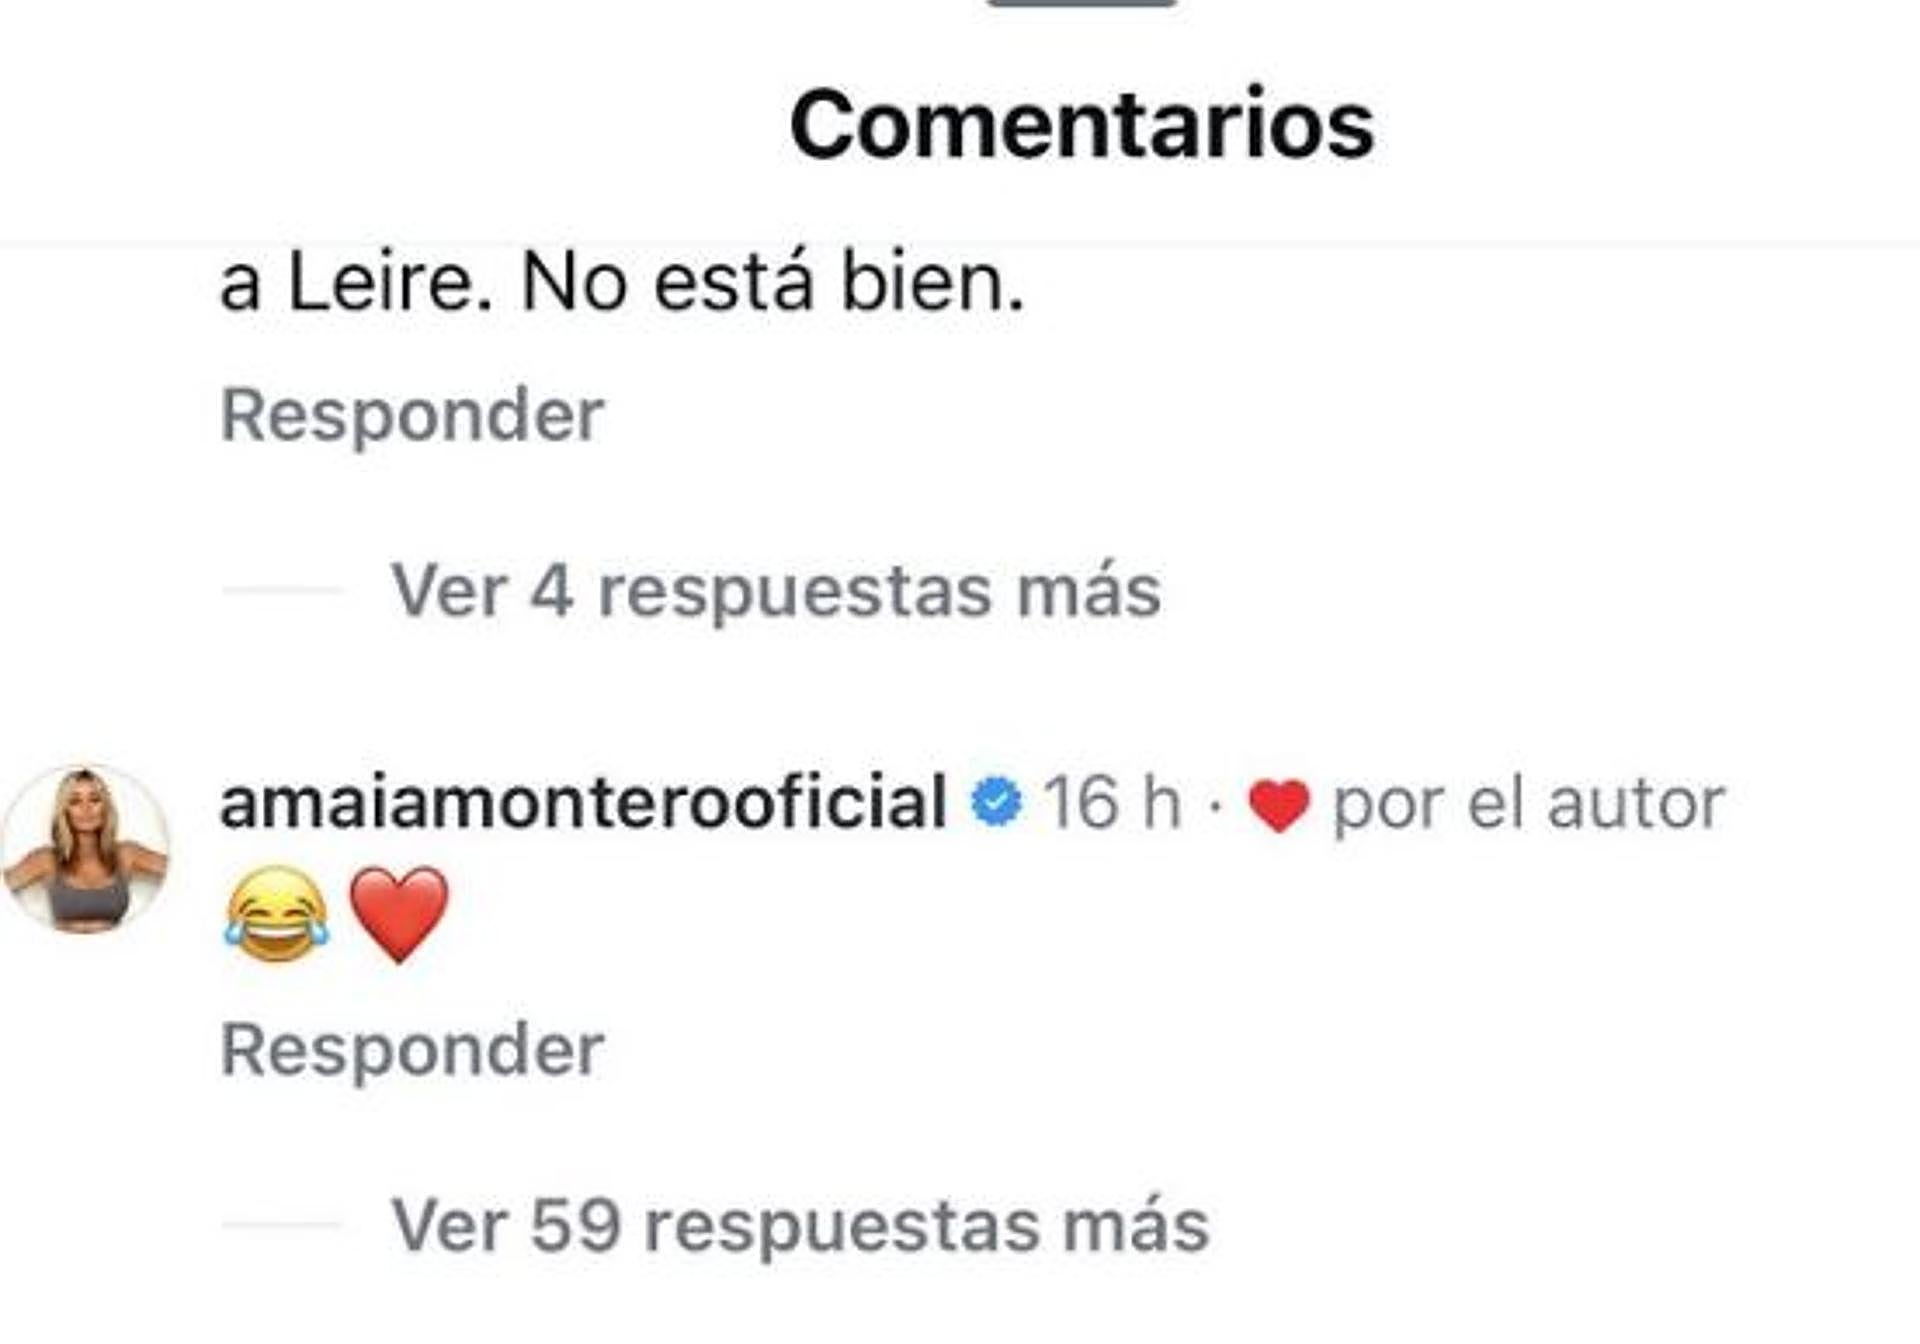Click the dot separator after "16 h"
Viewport: 1920px width, 1344px height.
click(x=1215, y=805)
